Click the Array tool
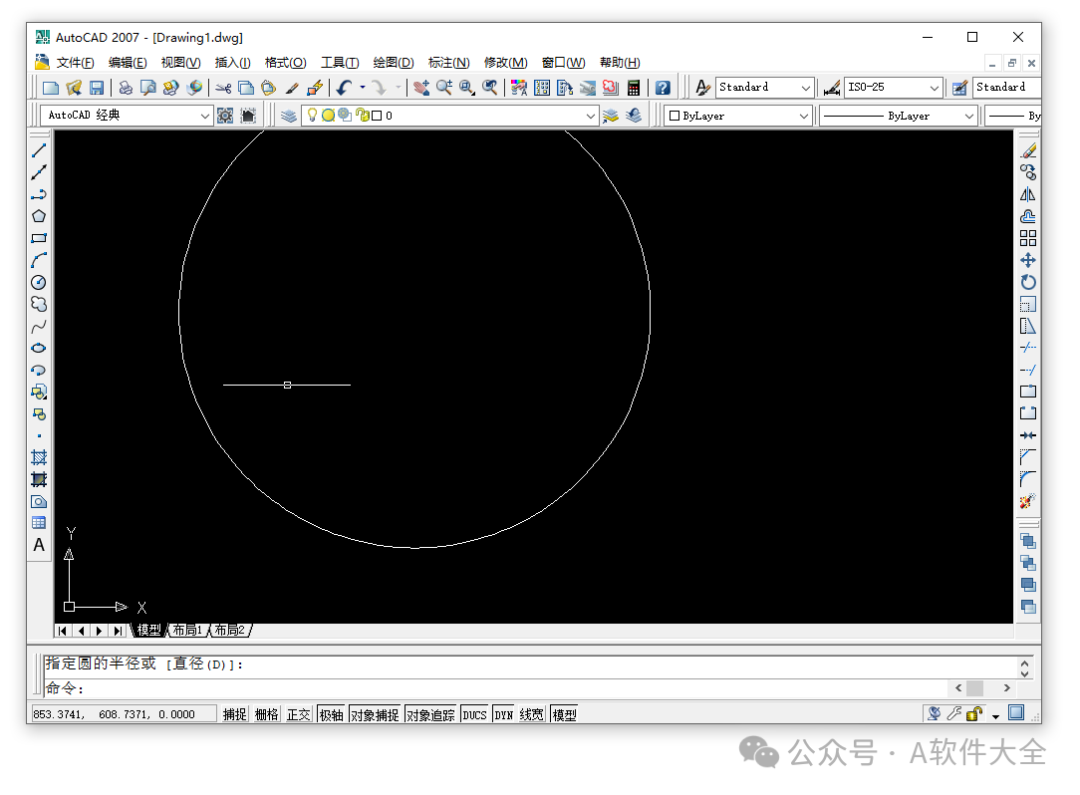Viewport: 1080px width, 795px height. coord(1028,238)
